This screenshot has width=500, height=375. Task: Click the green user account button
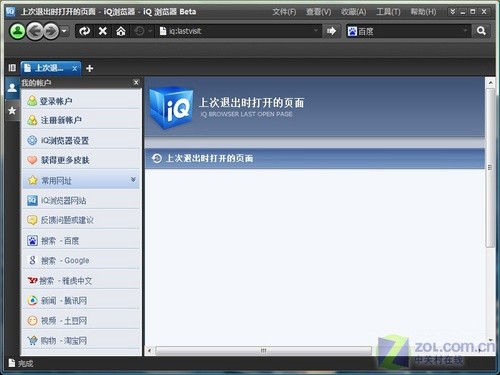click(x=17, y=31)
